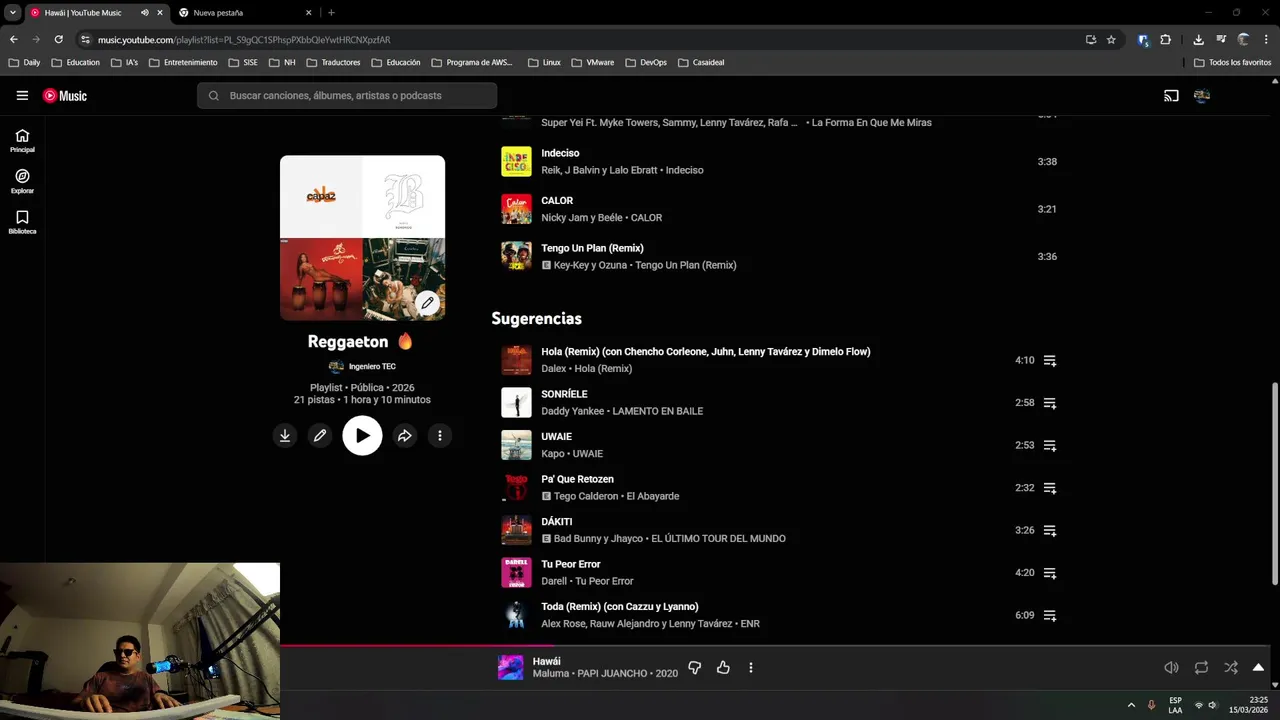This screenshot has height=720, width=1280.
Task: Open the Ingeniero TEC channel link
Action: pyautogui.click(x=372, y=366)
